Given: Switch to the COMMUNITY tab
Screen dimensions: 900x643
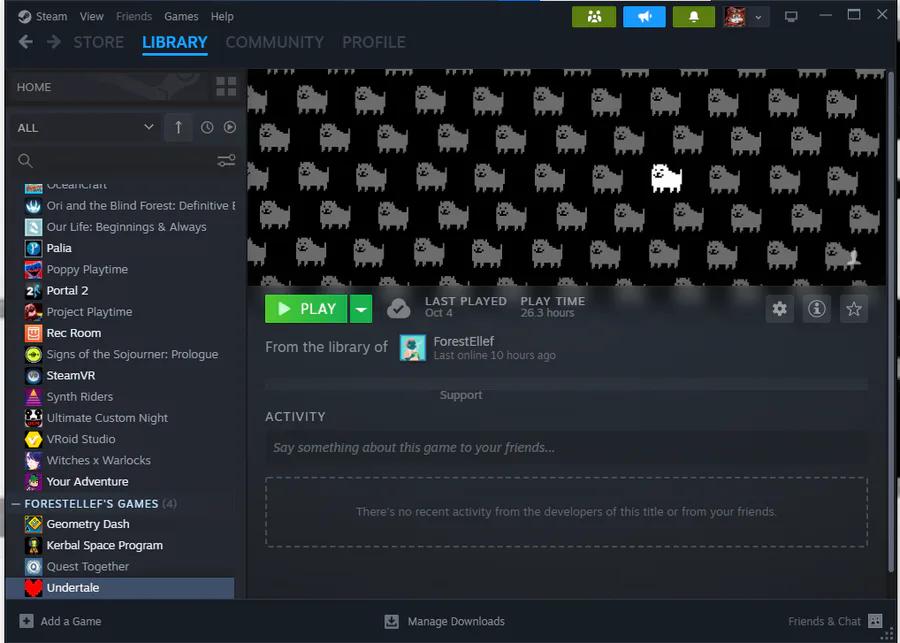Looking at the screenshot, I should 275,42.
